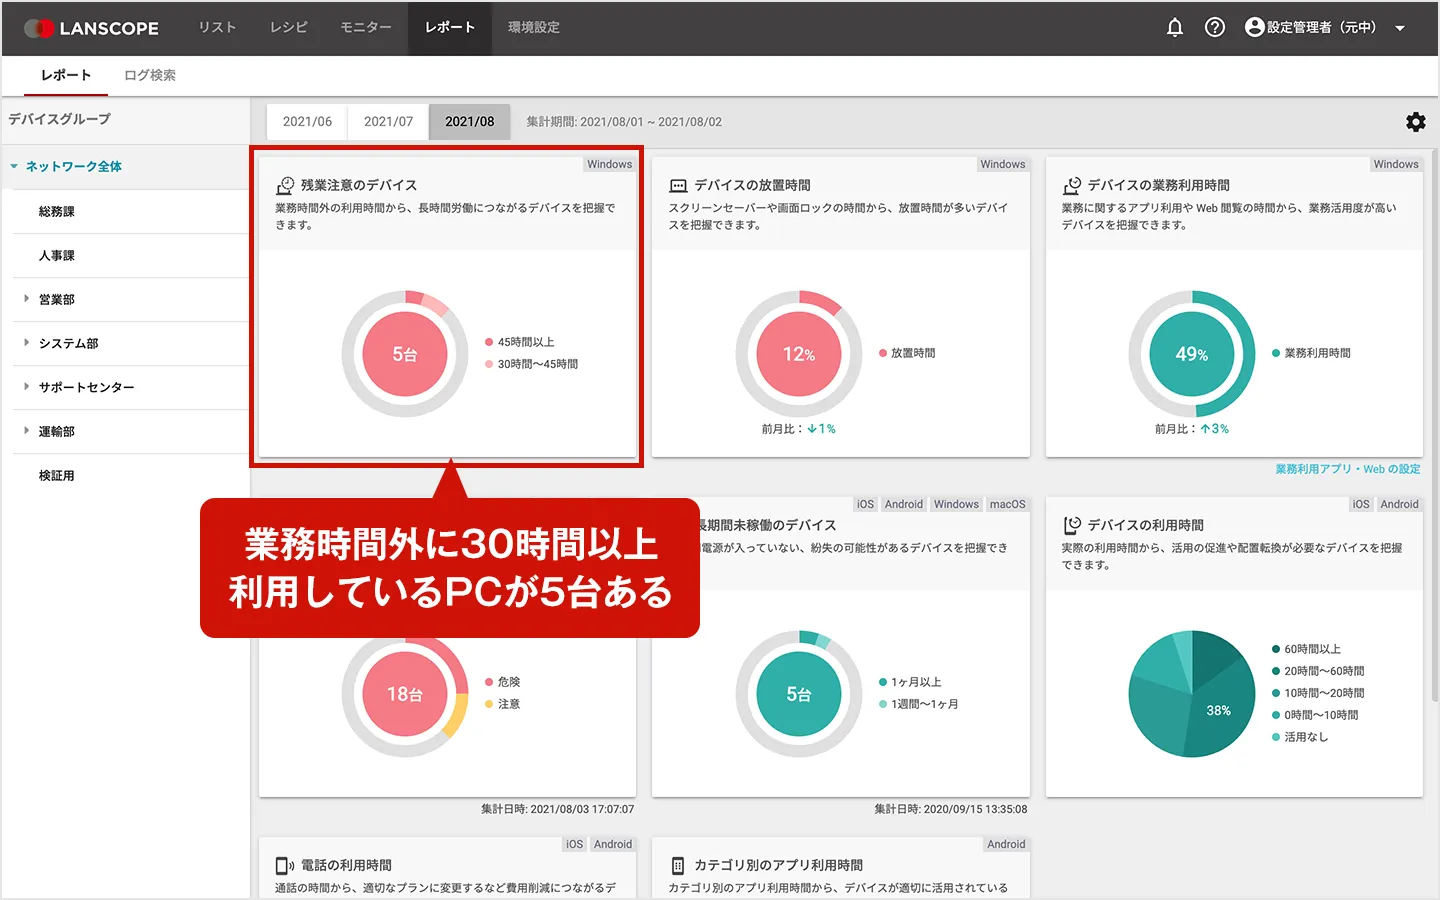Click the 38% pie chart
This screenshot has width=1440, height=900.
tap(1191, 694)
